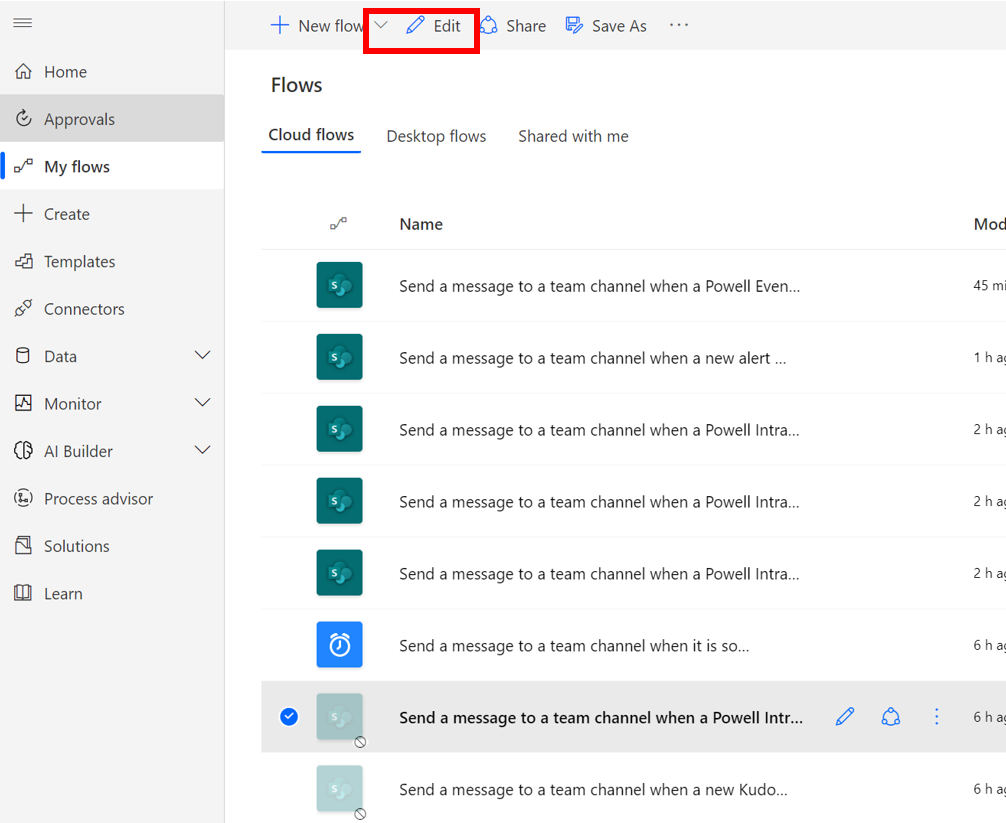Open Process advisor
Image resolution: width=1006 pixels, height=823 pixels.
pos(83,499)
